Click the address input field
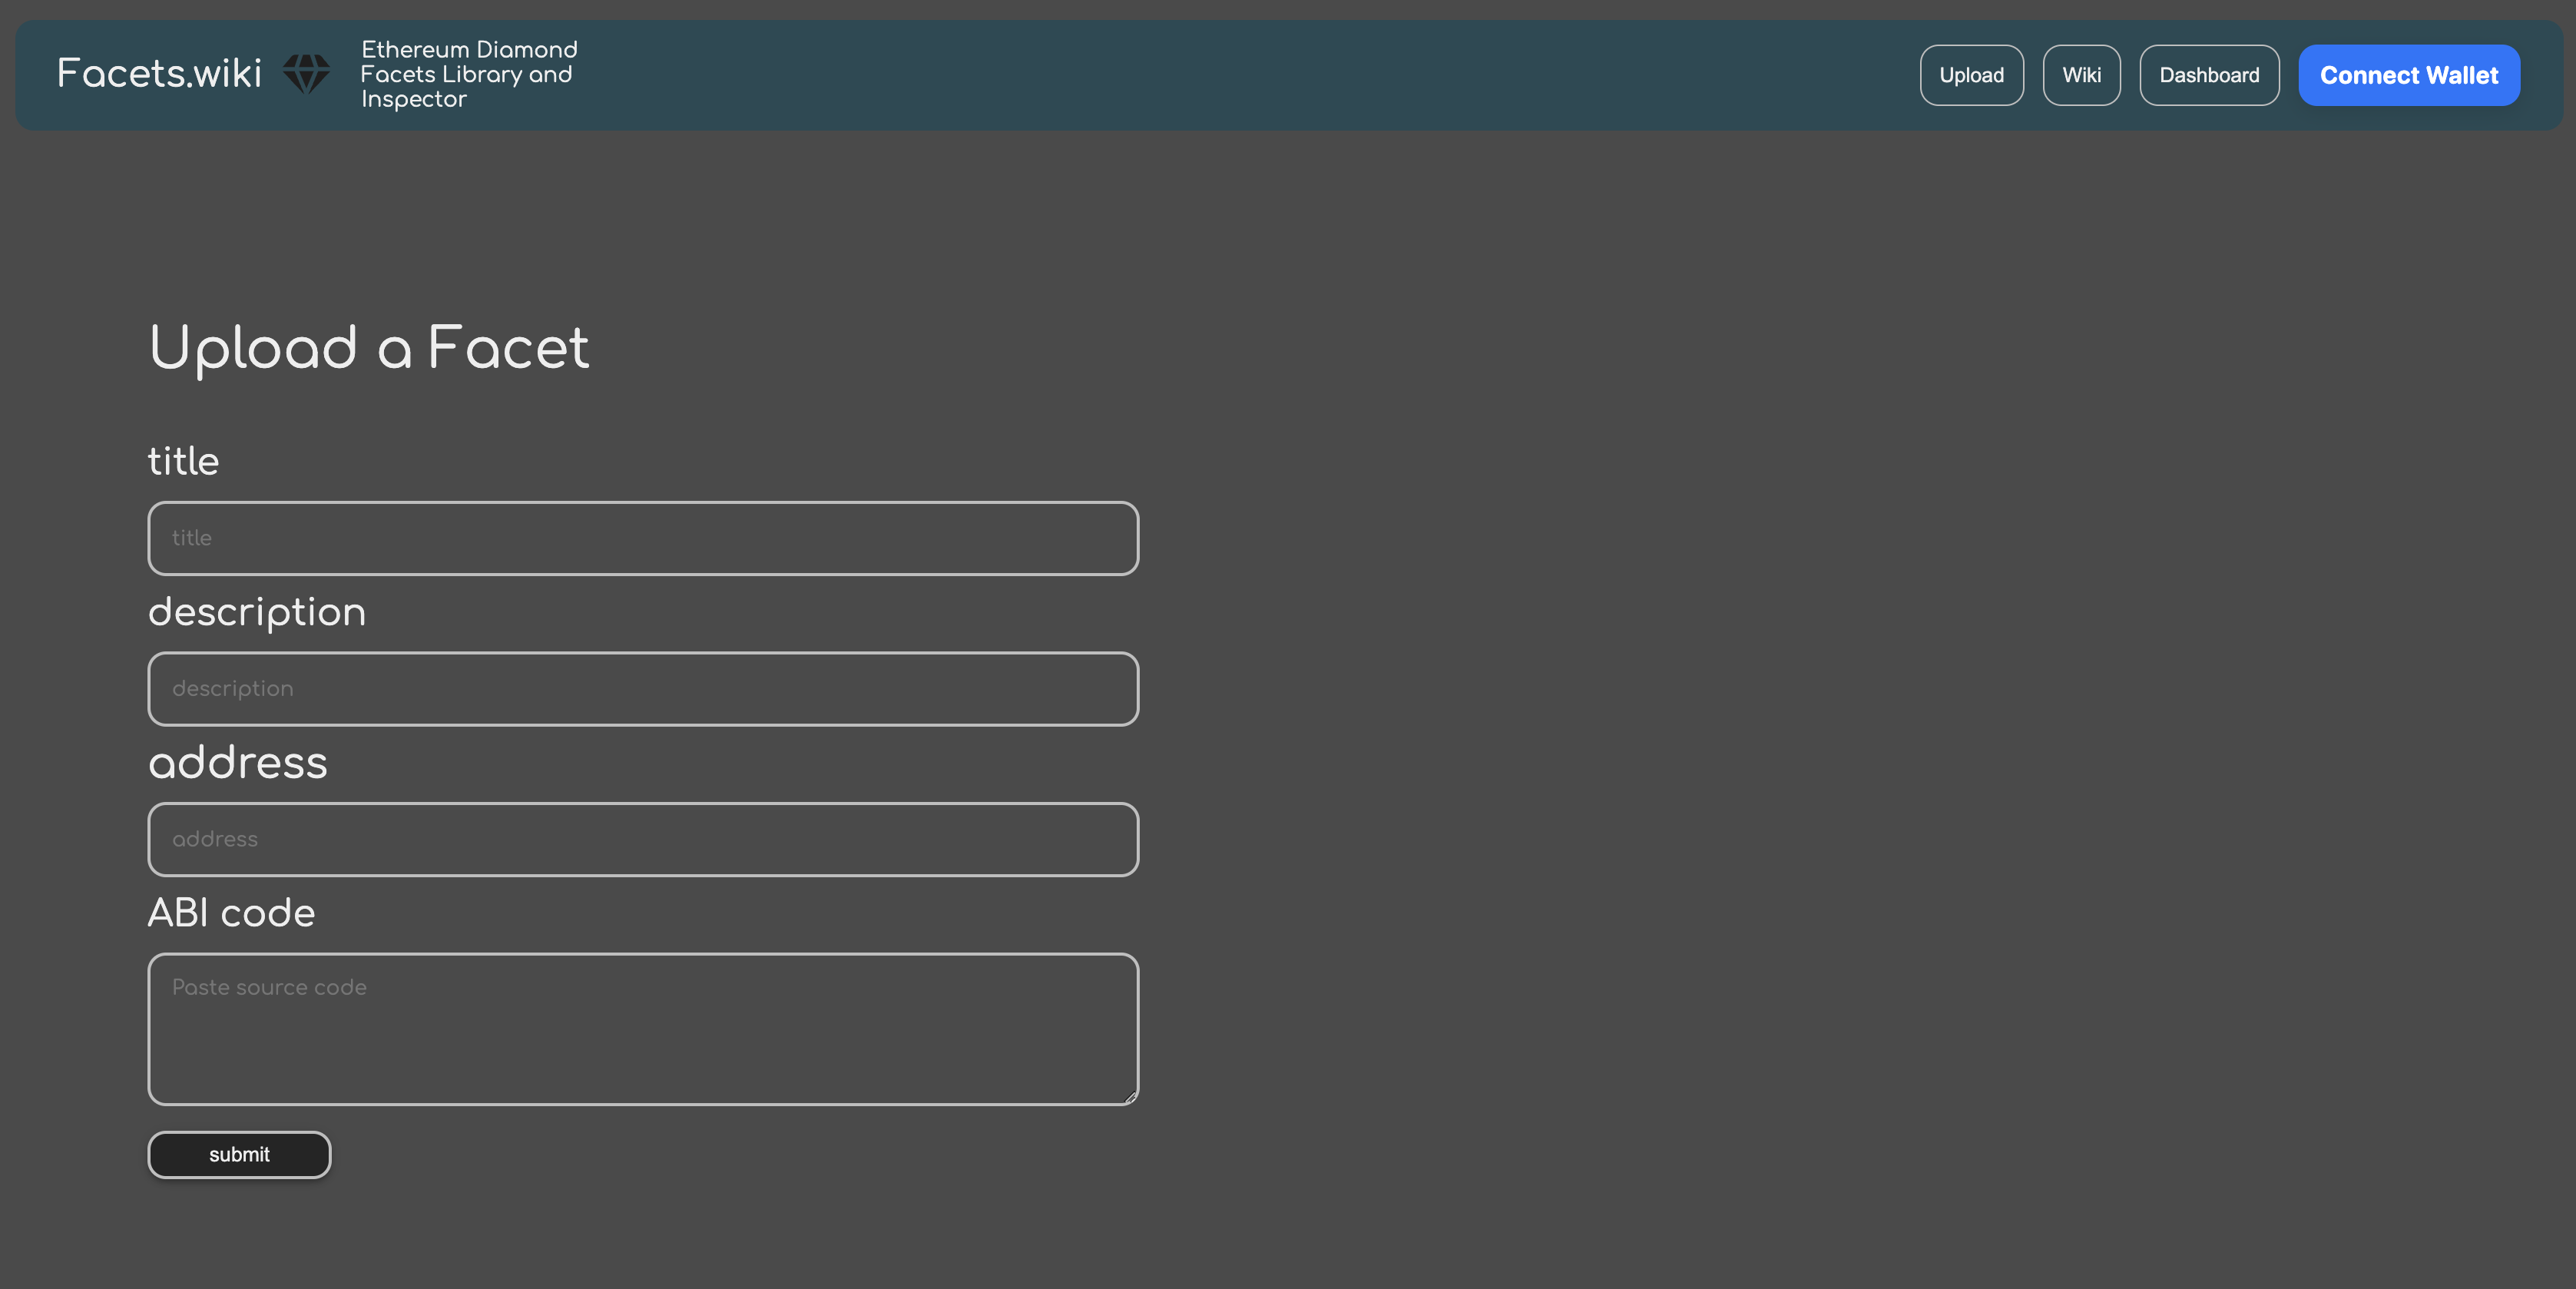Viewport: 2576px width, 1289px height. 642,839
